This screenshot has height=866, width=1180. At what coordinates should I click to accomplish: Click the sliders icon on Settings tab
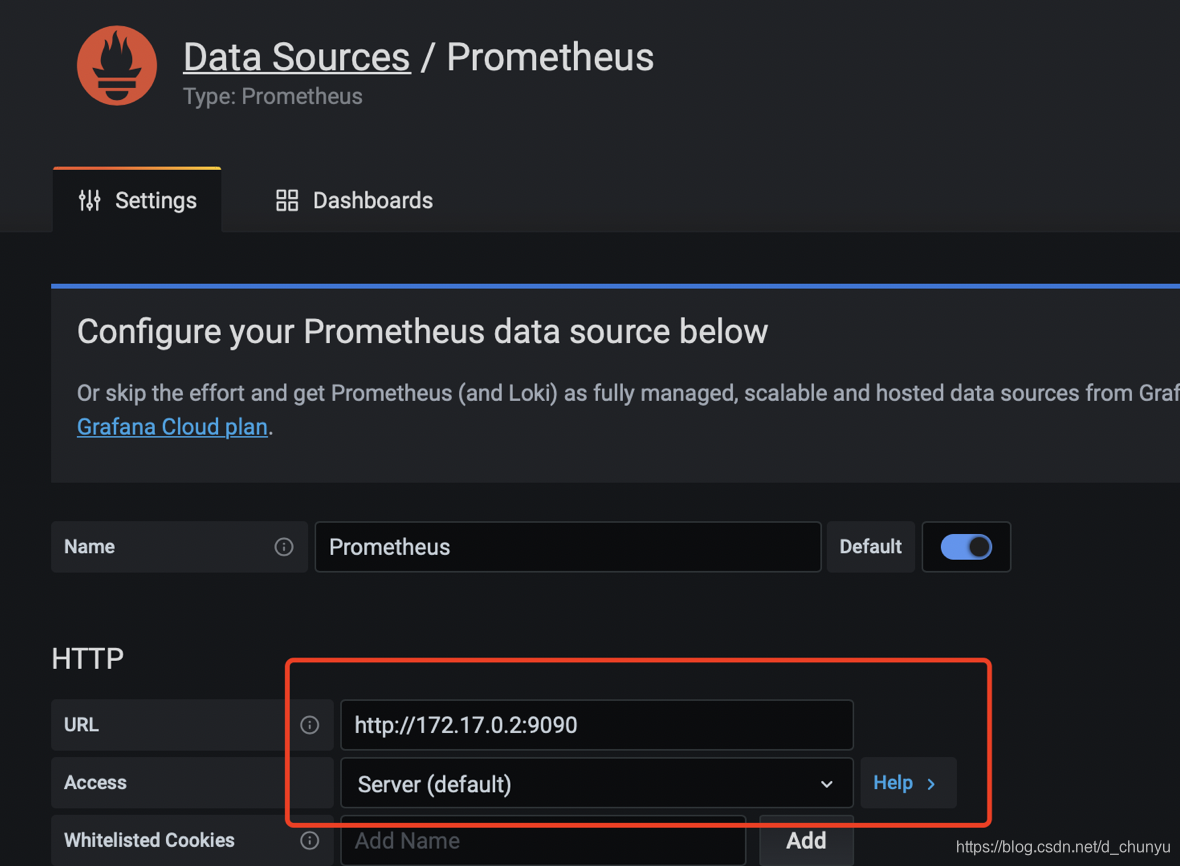pyautogui.click(x=90, y=200)
